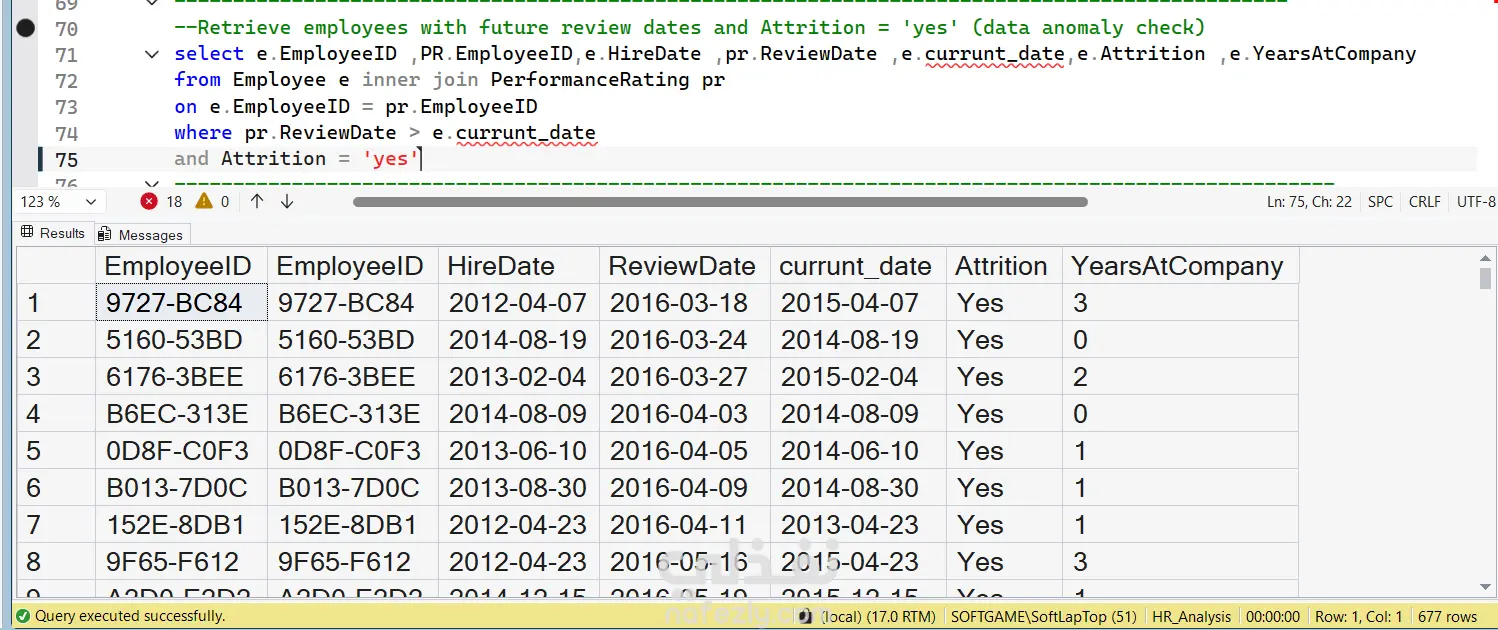Select the Attrition column header
The height and width of the screenshot is (630, 1498).
tap(1004, 266)
